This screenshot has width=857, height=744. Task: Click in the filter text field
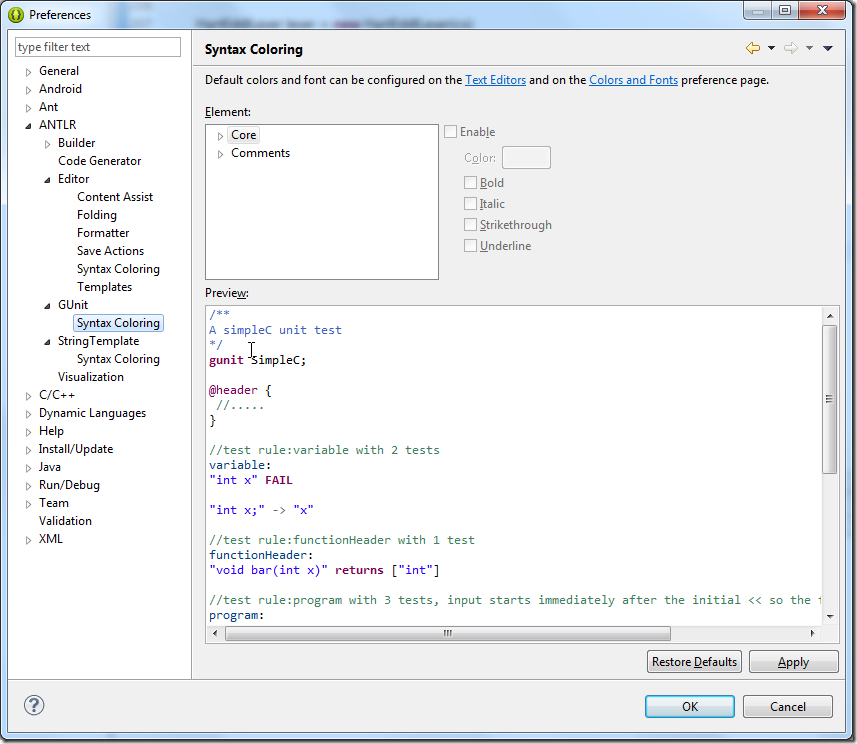(98, 47)
